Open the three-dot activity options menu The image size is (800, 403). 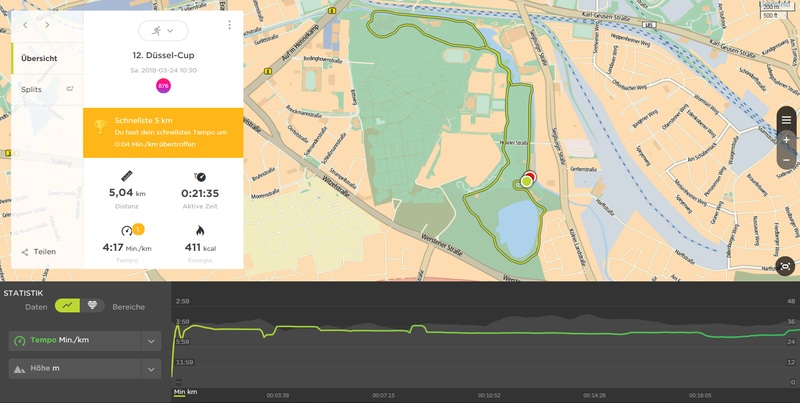[x=230, y=25]
